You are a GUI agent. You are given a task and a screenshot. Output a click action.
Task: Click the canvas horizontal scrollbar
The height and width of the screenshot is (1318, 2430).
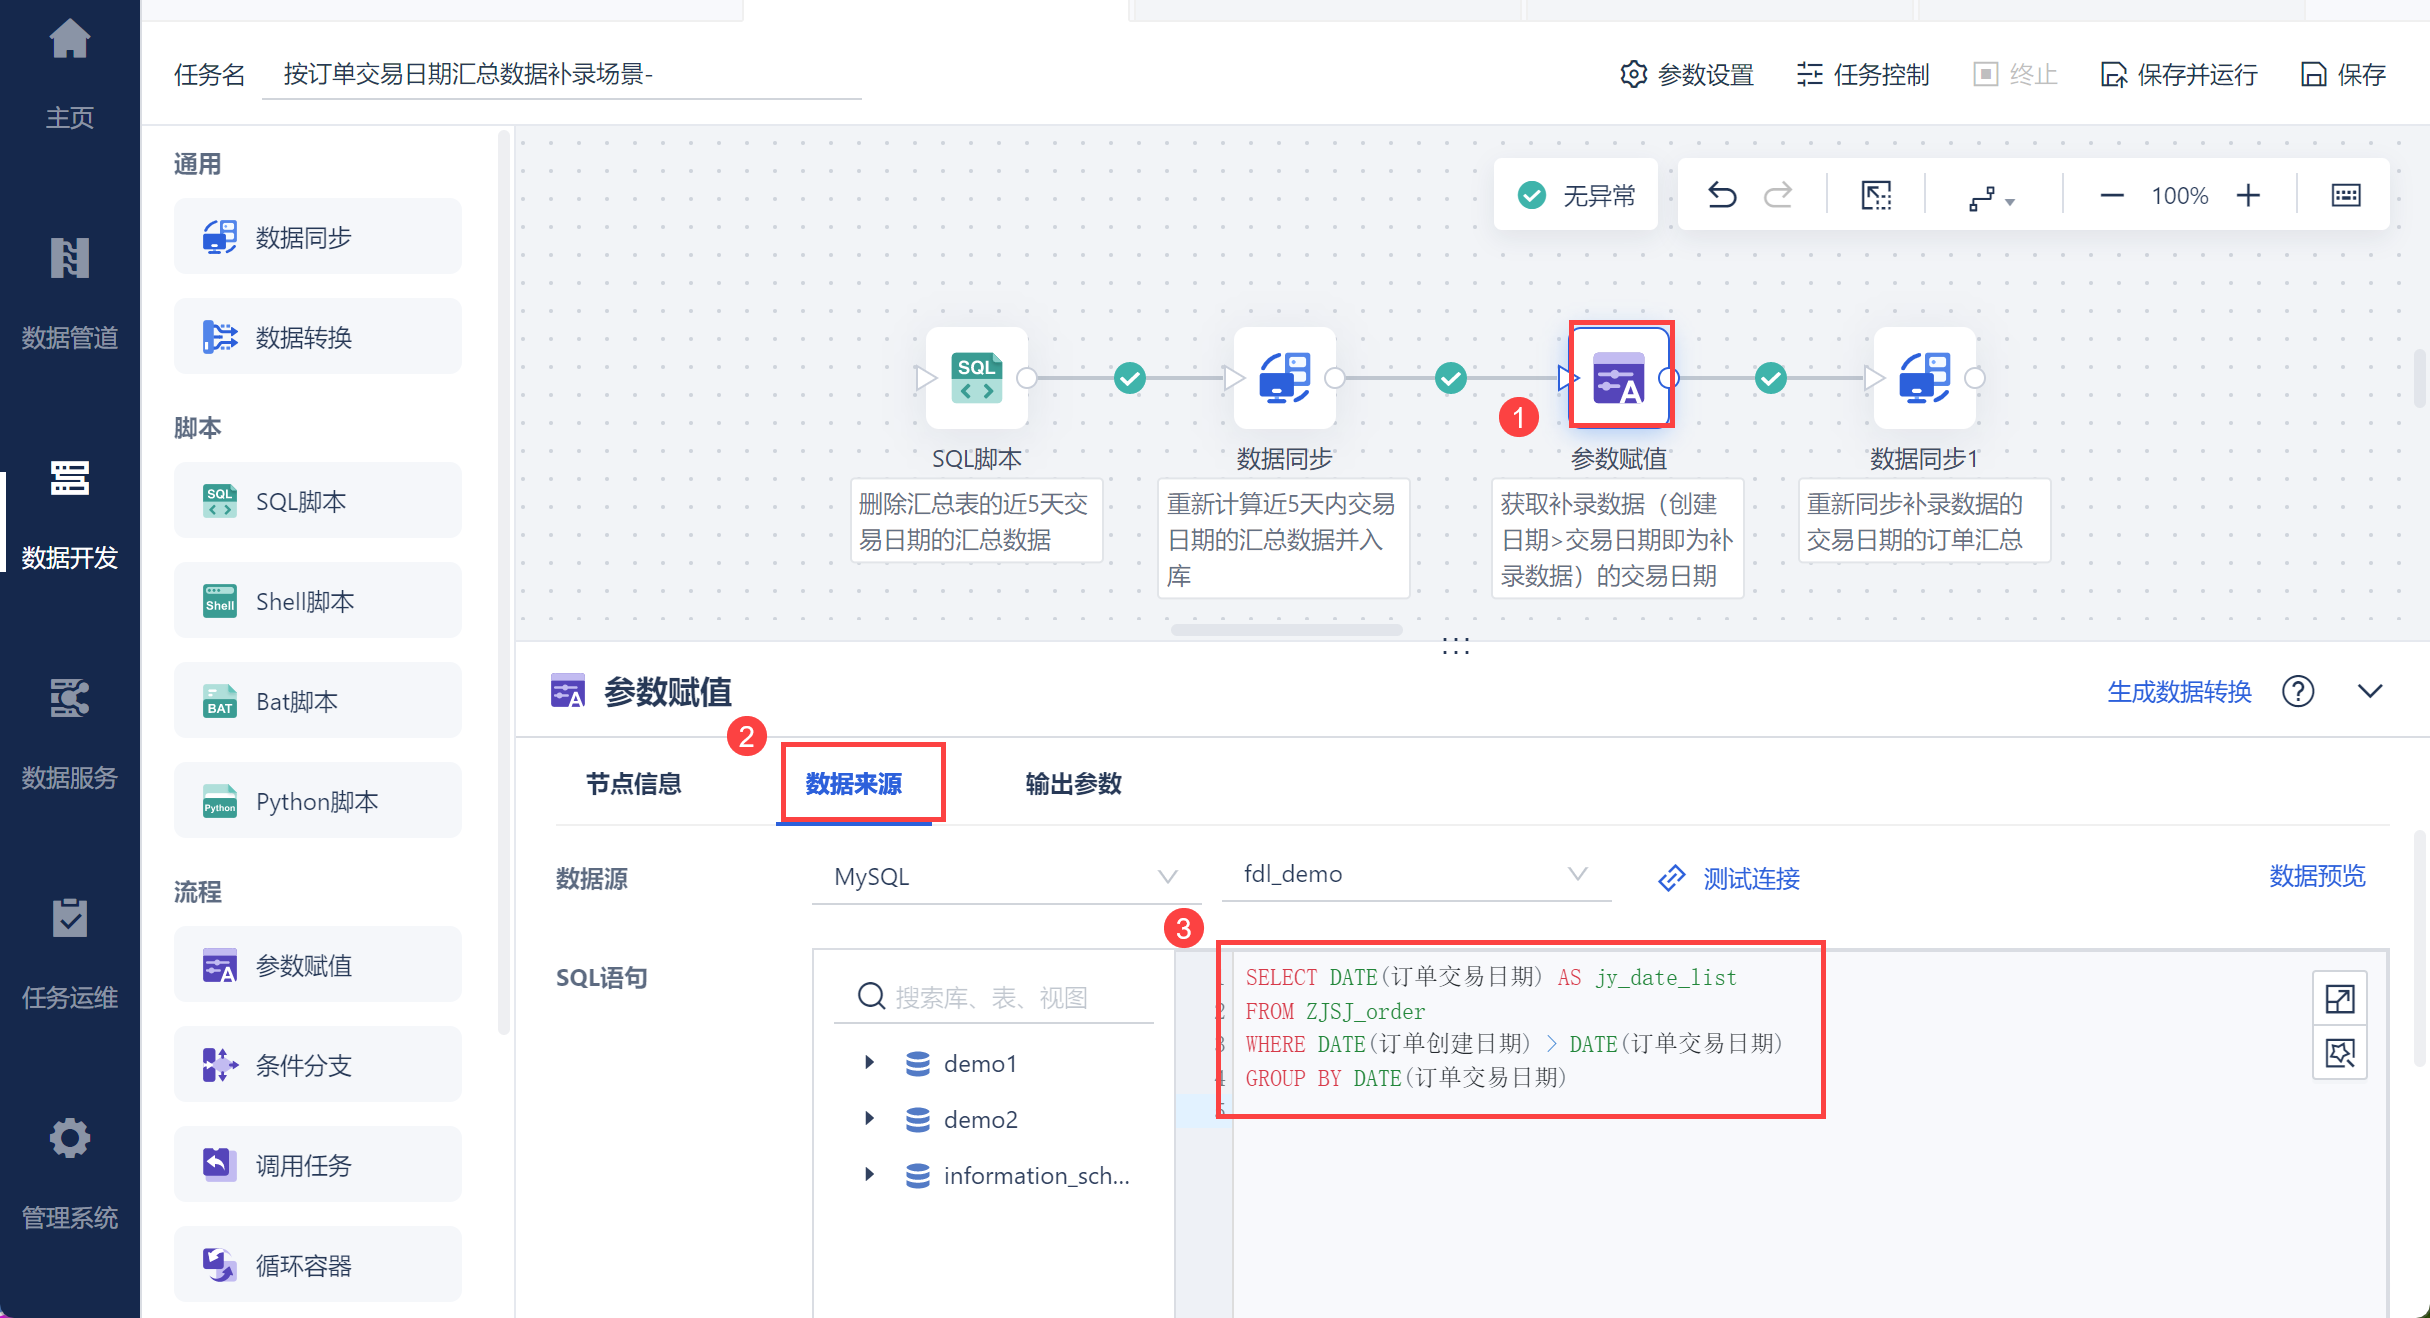point(1286,630)
